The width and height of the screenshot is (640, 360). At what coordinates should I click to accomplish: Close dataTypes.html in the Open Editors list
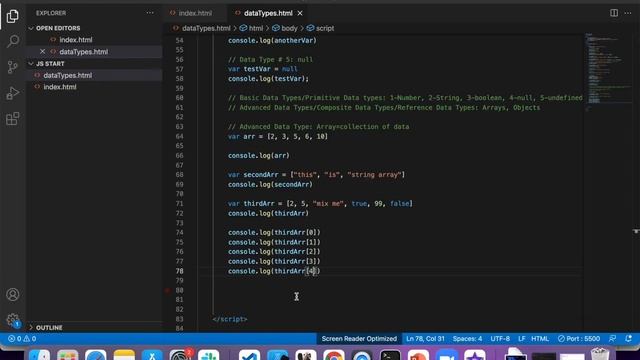tap(42, 51)
